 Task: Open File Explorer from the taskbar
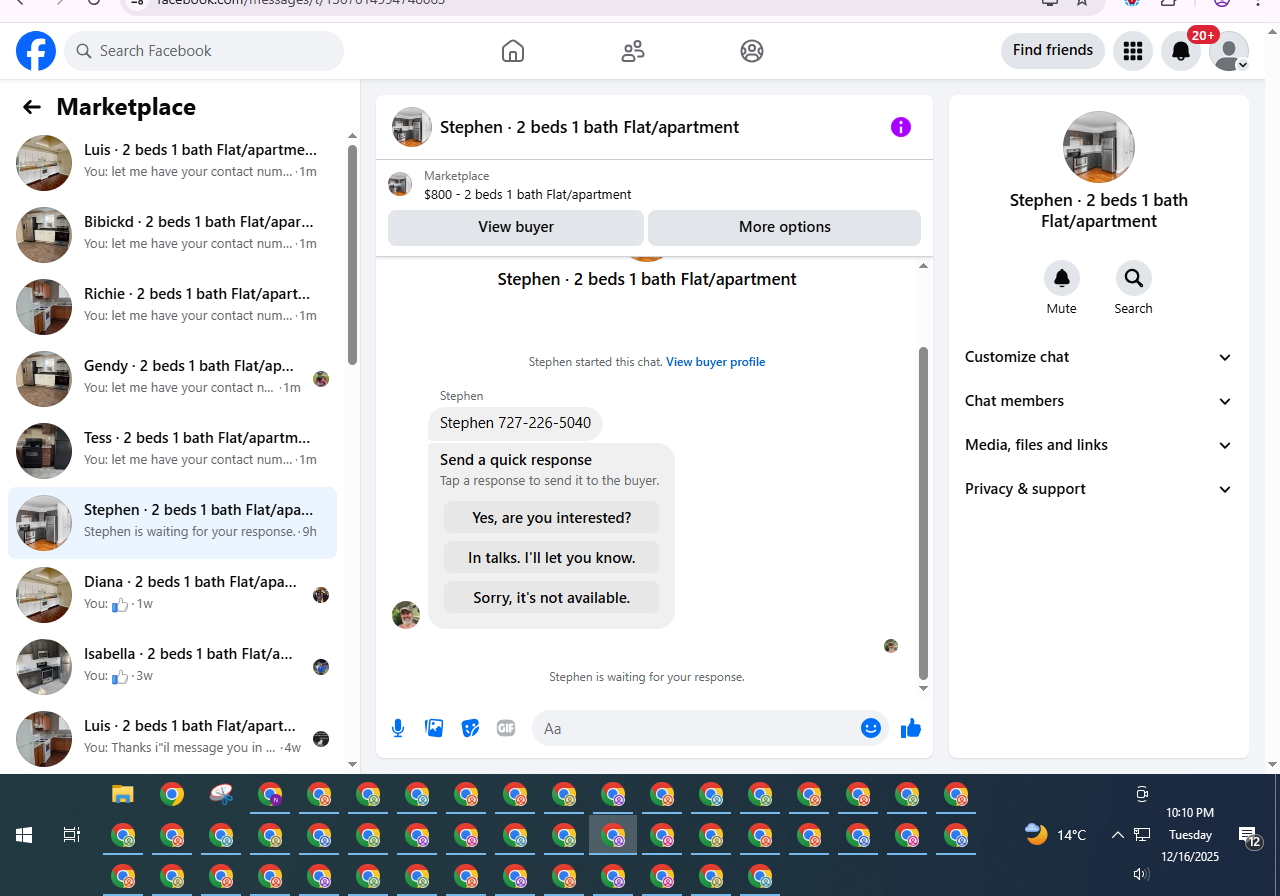(x=122, y=795)
